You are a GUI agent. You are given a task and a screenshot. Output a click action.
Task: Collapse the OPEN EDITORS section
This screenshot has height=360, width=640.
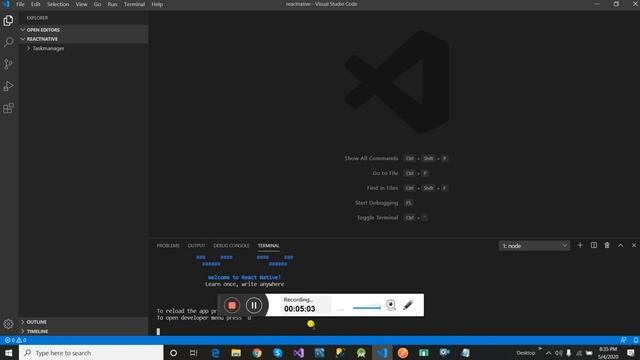(84, 30)
